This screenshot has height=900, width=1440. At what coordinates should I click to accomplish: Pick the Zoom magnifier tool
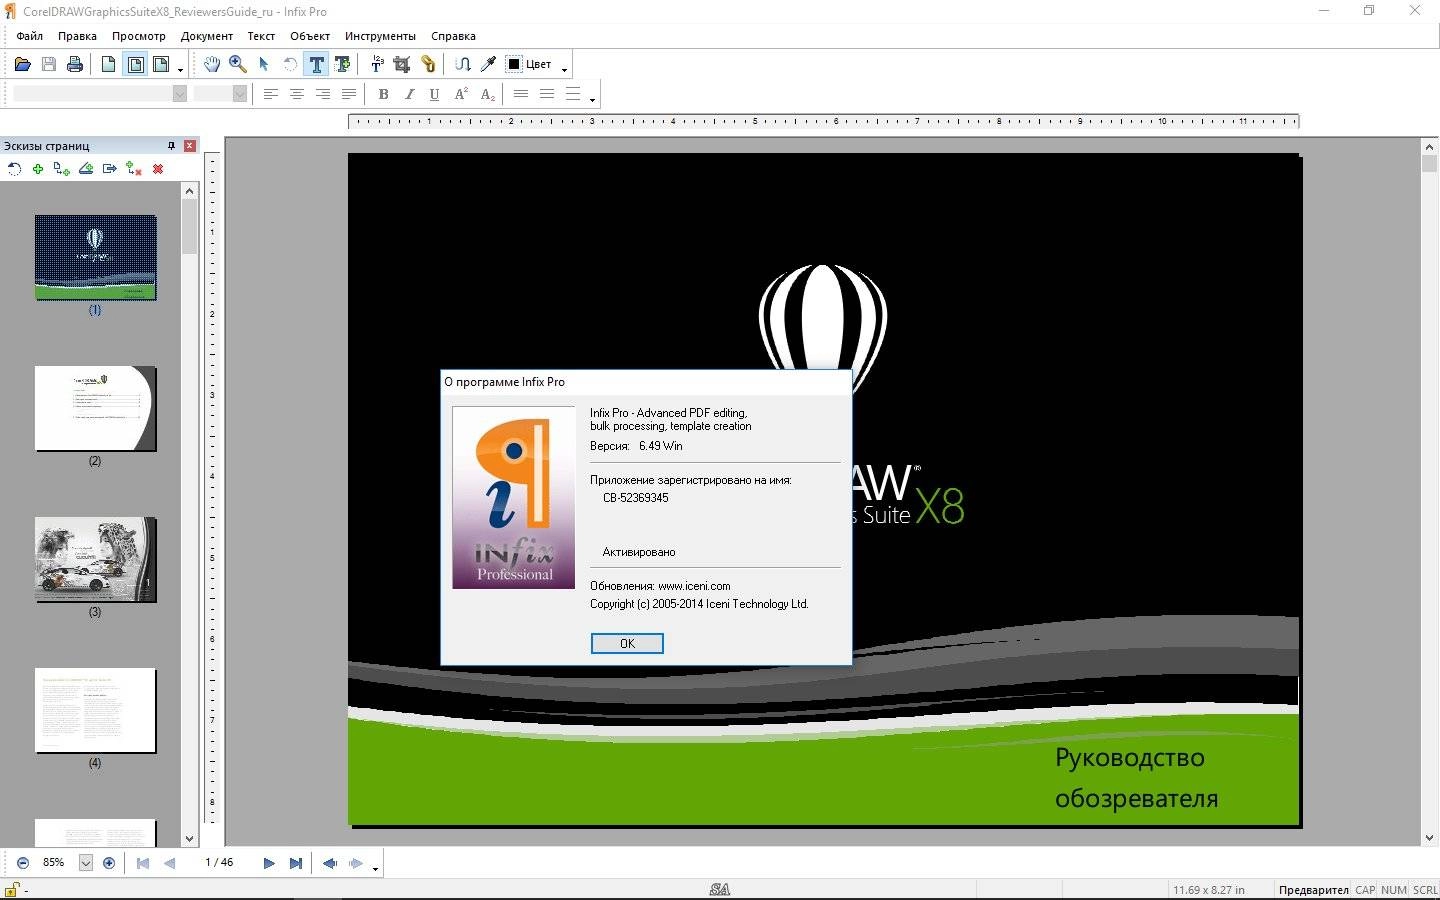[238, 64]
